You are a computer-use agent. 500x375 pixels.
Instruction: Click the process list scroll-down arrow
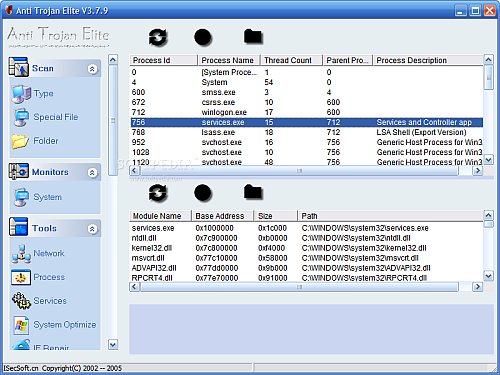click(488, 160)
